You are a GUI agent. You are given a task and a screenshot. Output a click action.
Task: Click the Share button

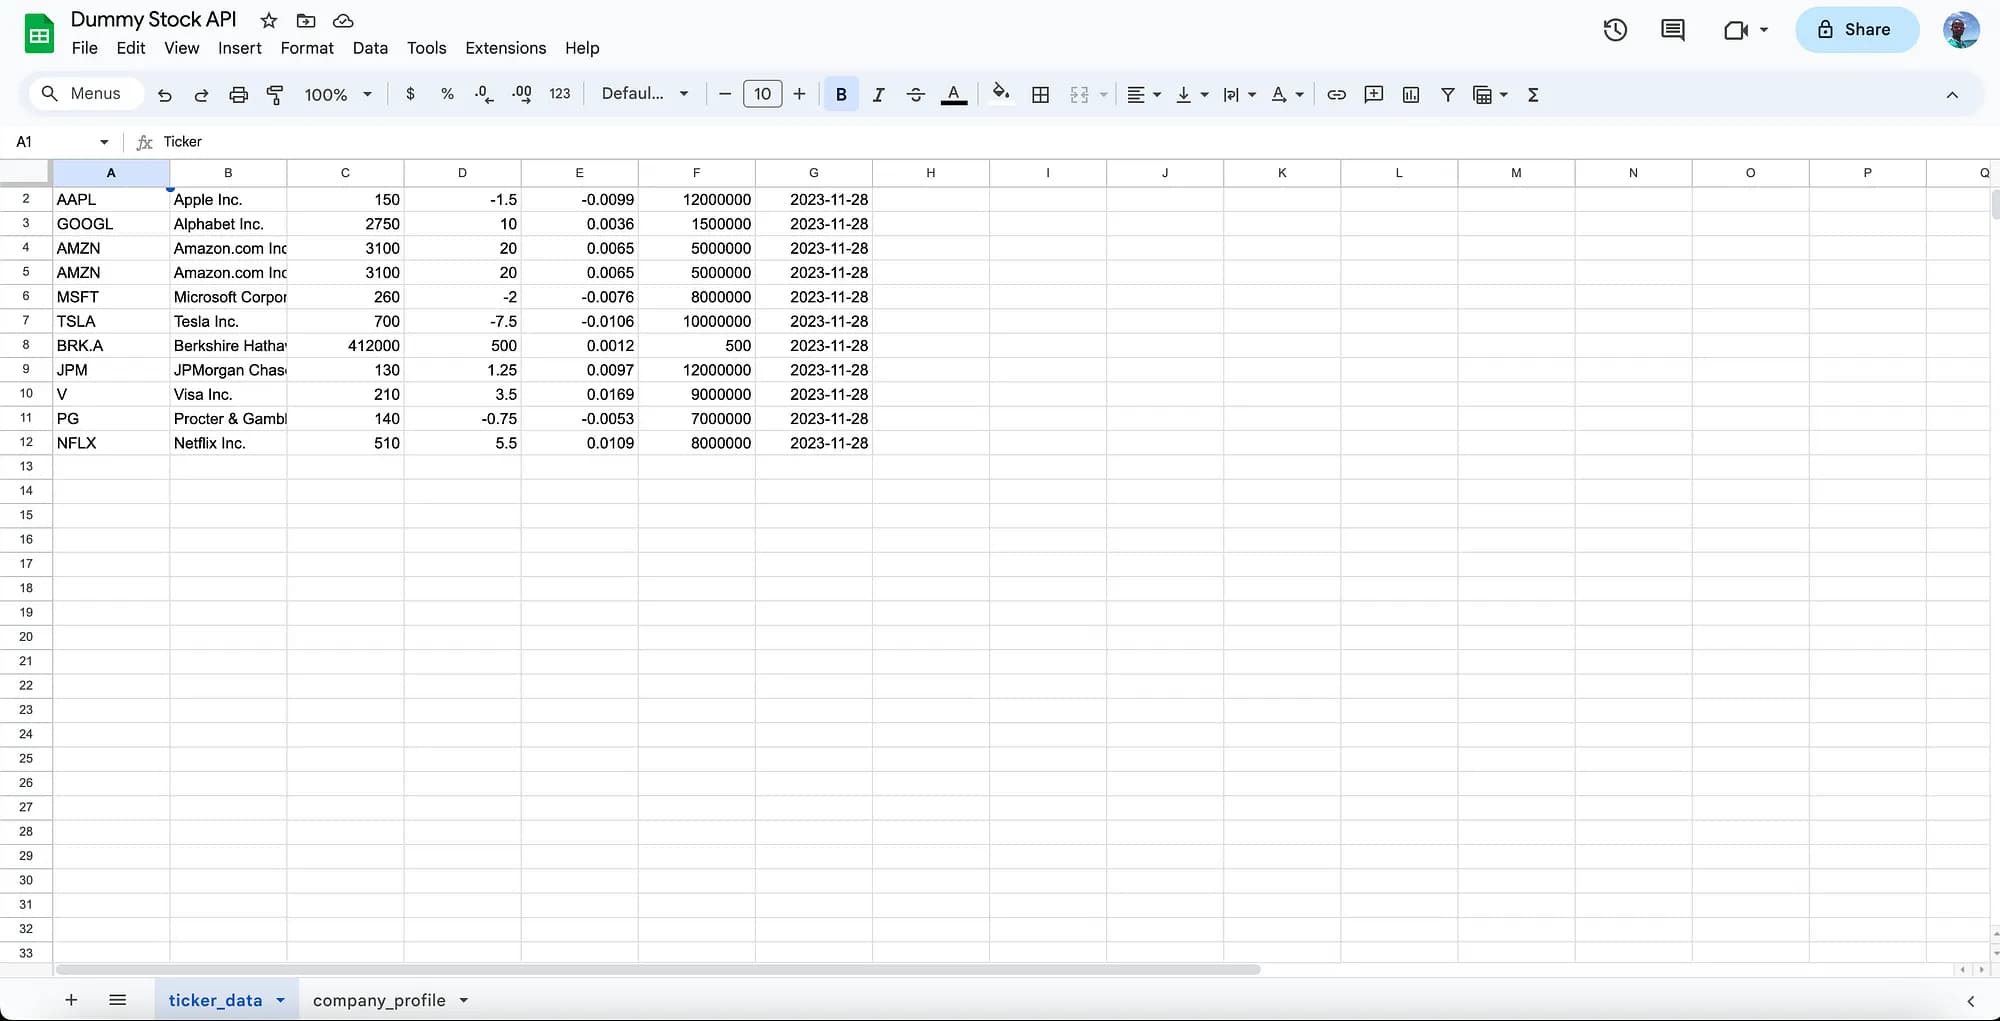point(1857,30)
